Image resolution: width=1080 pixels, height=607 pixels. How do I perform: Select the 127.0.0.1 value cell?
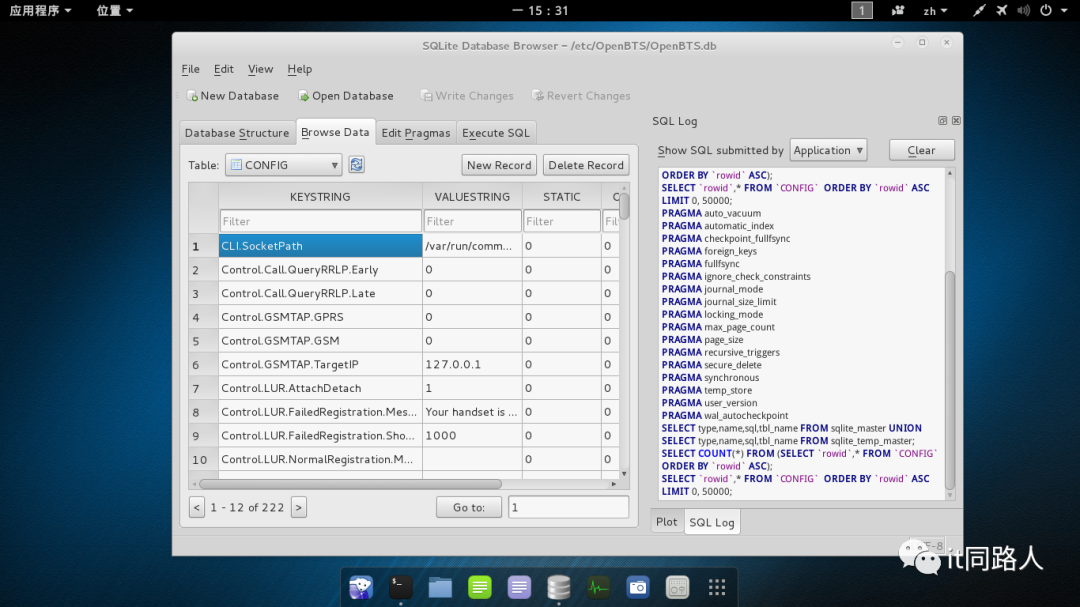[472, 364]
